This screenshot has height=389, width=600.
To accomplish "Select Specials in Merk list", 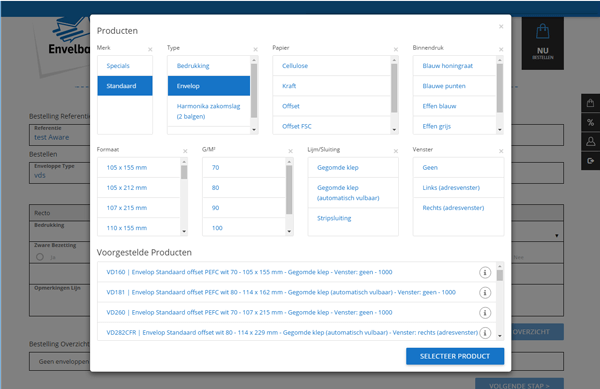I will pos(125,66).
